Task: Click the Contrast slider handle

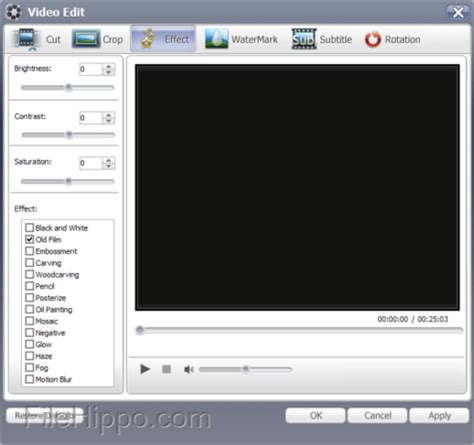Action: pos(69,135)
